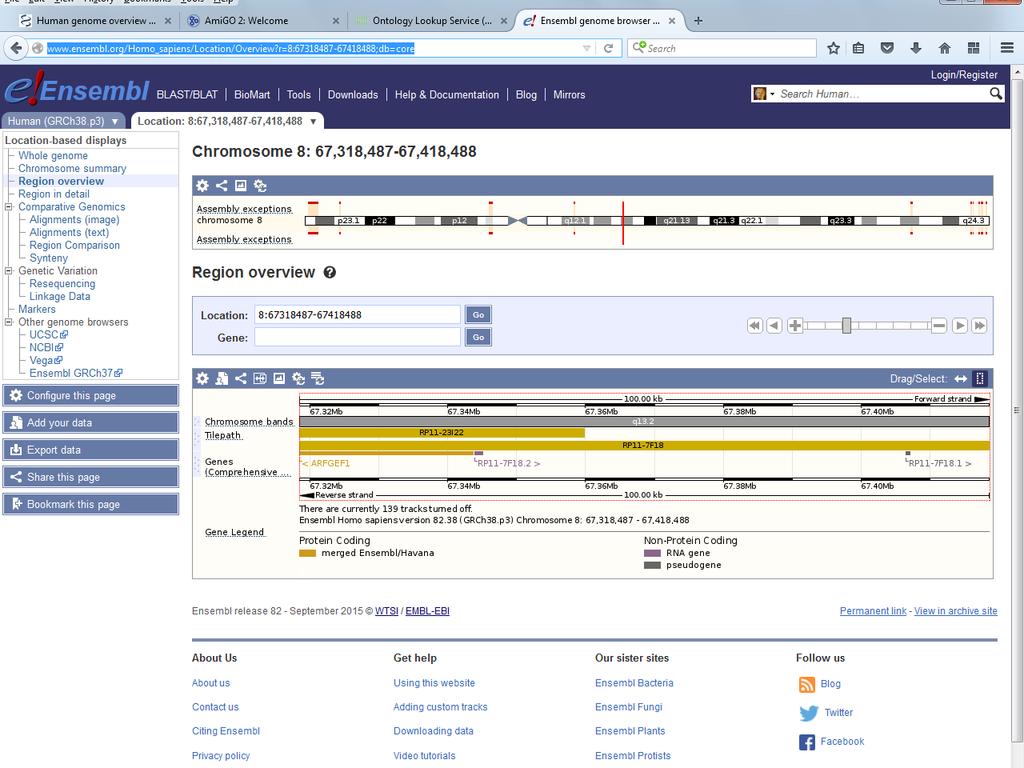Zoom in with plus button
The image size is (1024, 768).
(794, 325)
